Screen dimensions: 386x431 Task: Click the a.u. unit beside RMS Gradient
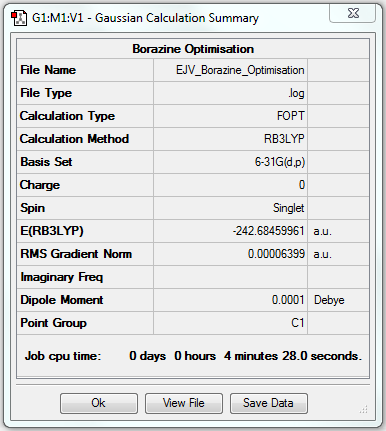322,254
